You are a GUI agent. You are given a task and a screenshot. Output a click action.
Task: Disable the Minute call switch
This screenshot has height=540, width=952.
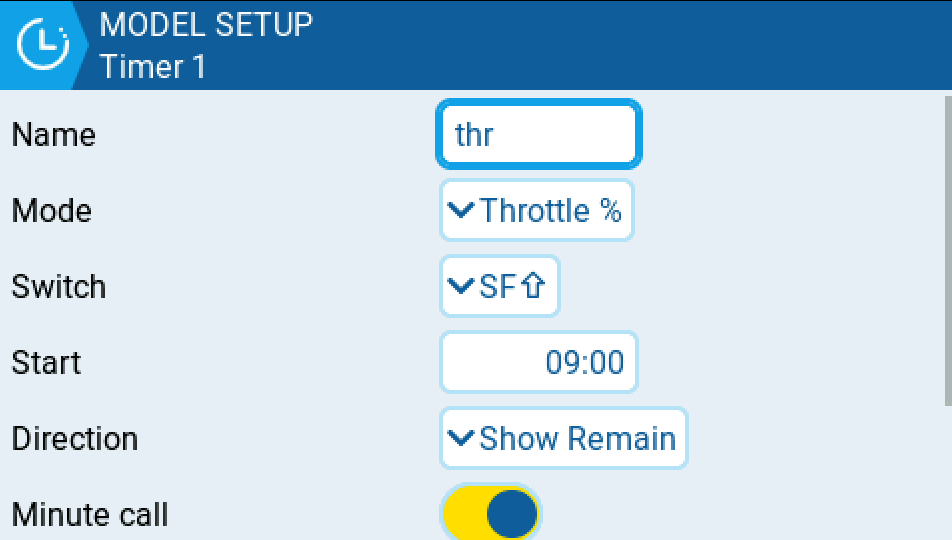[x=491, y=514]
